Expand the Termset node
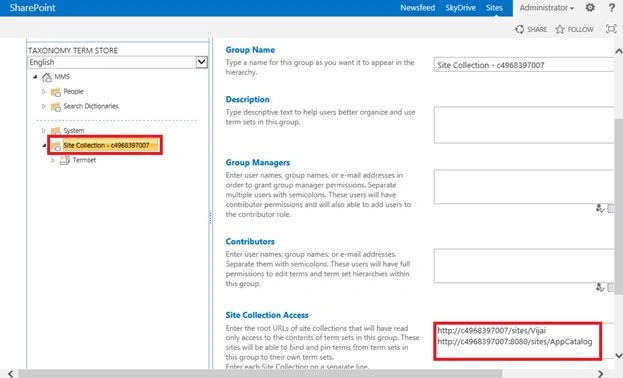This screenshot has width=623, height=378. [52, 160]
